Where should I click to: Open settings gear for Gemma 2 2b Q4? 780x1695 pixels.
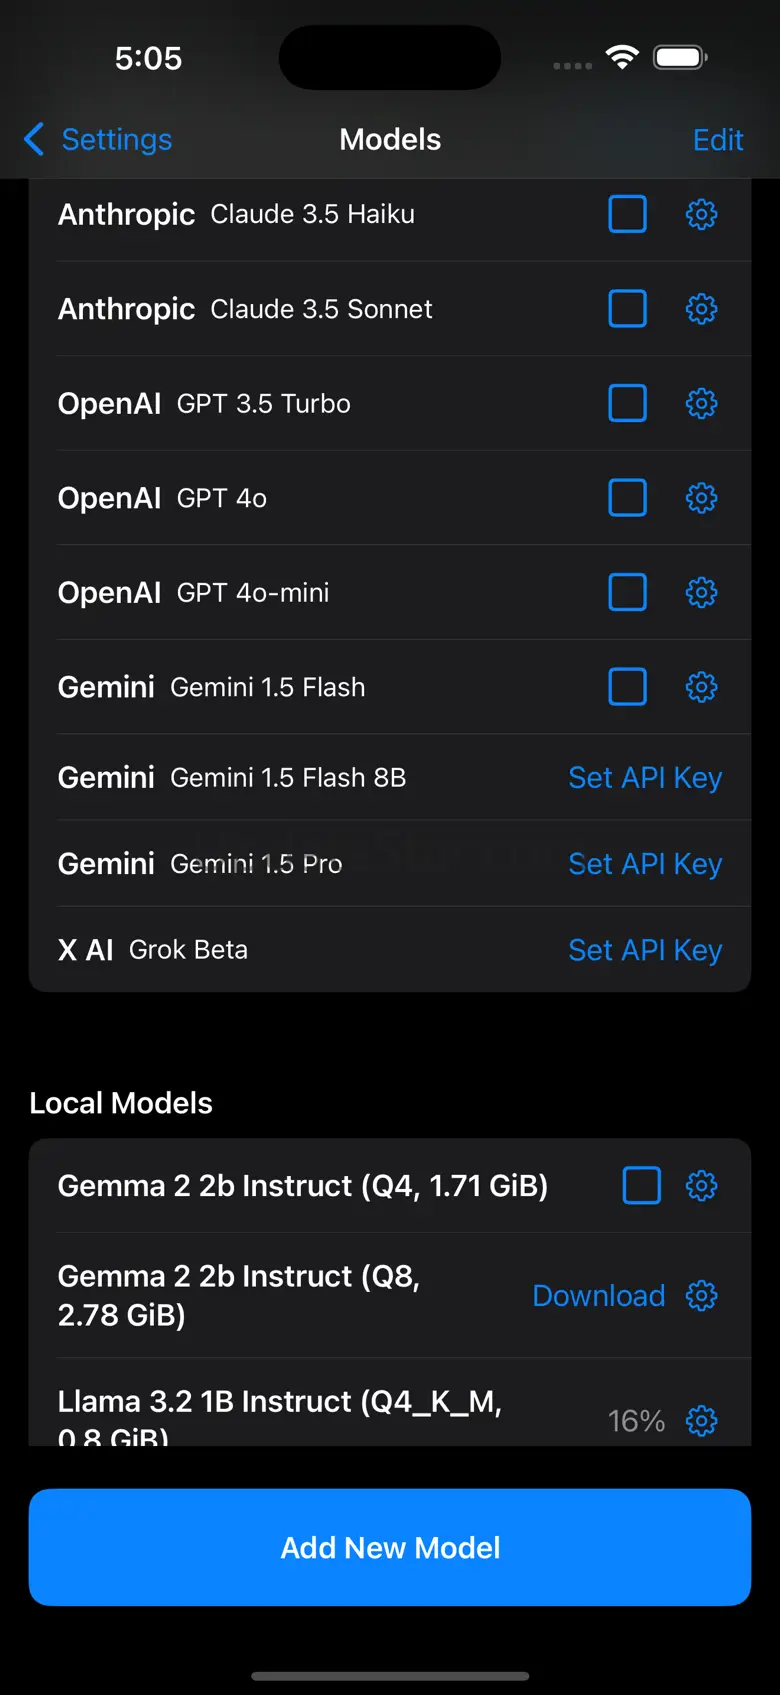click(701, 1186)
